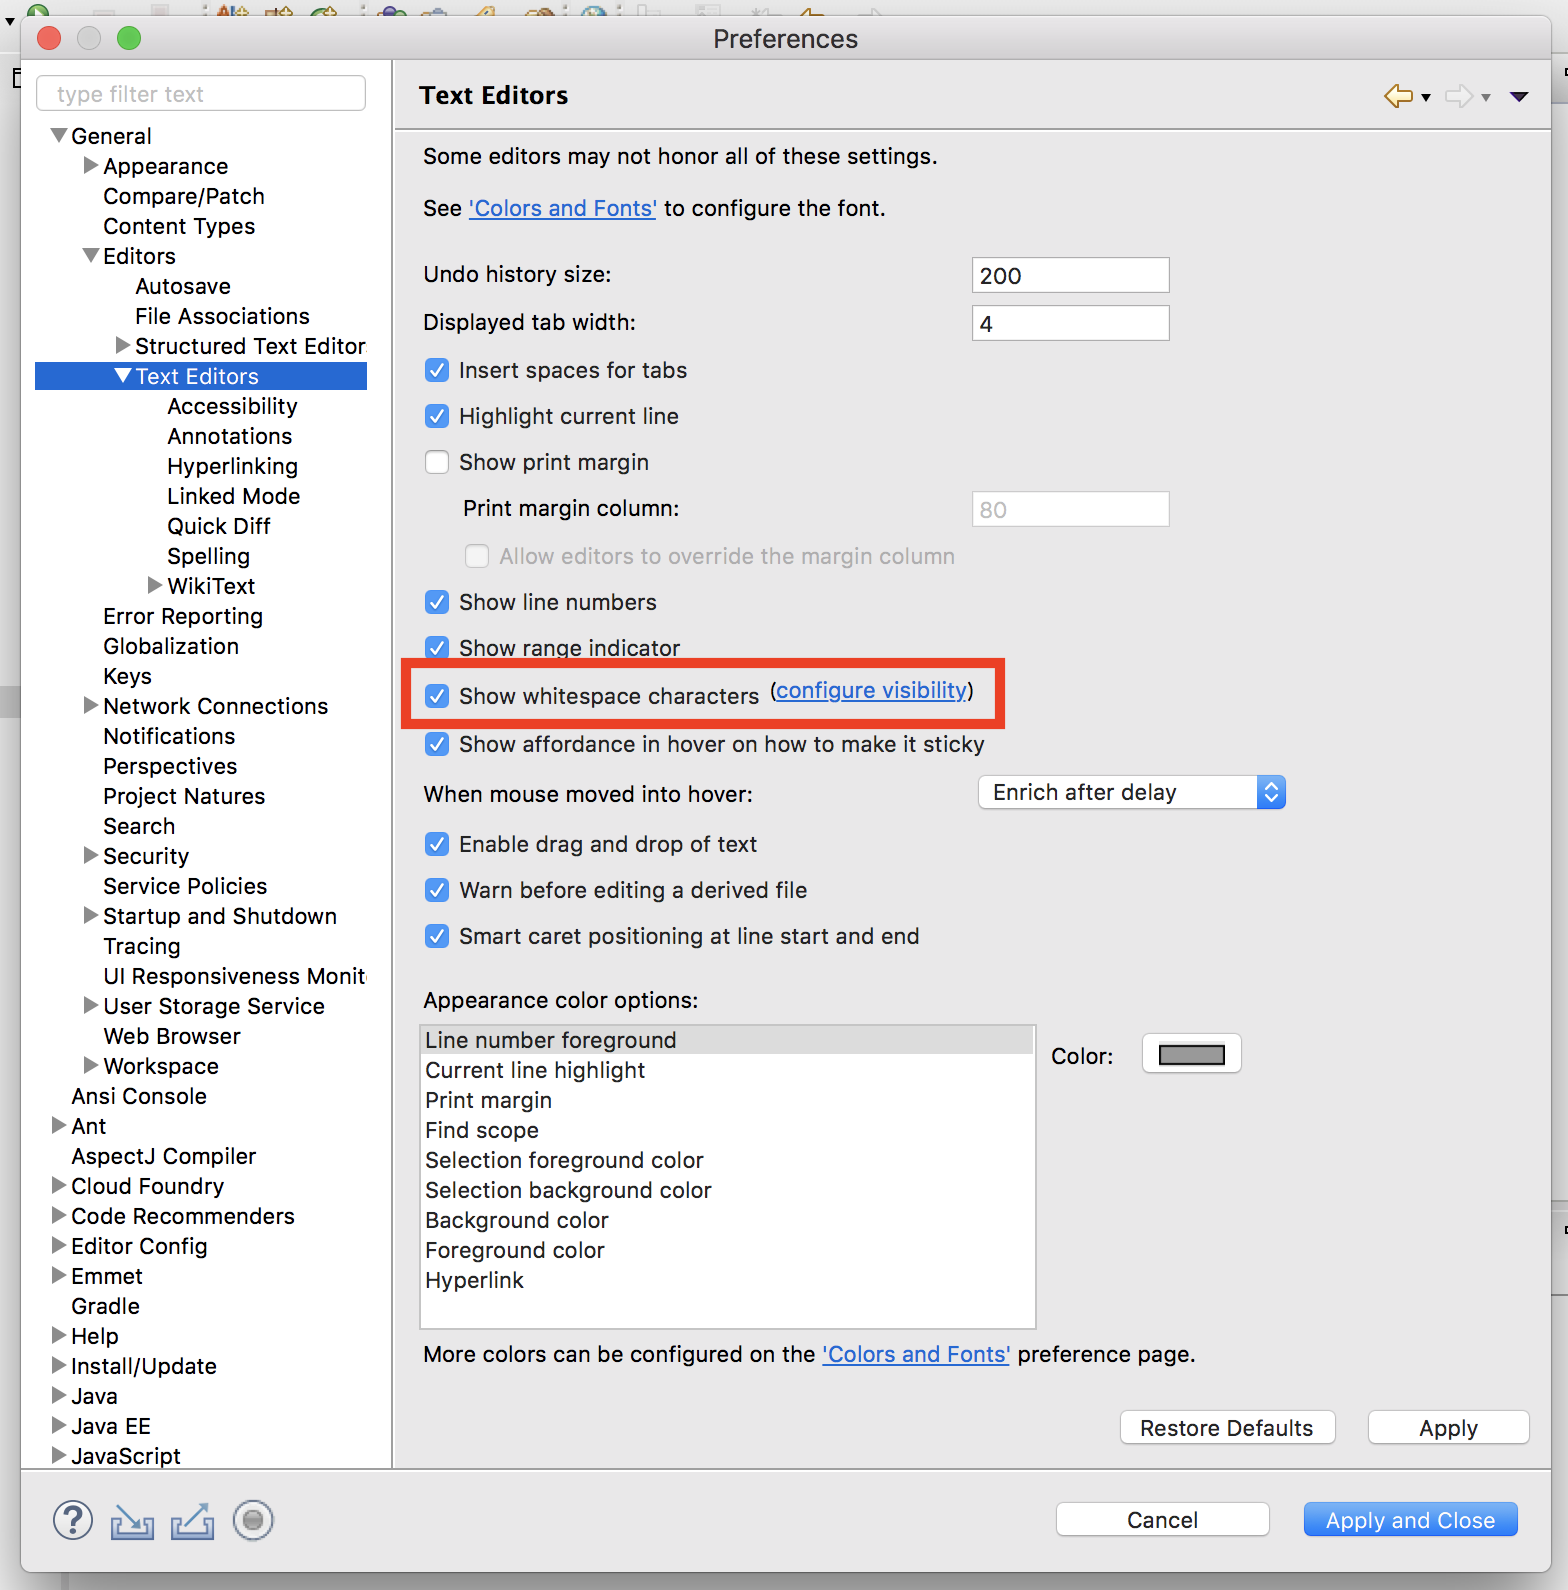Open the Color swatch picker

click(x=1191, y=1054)
